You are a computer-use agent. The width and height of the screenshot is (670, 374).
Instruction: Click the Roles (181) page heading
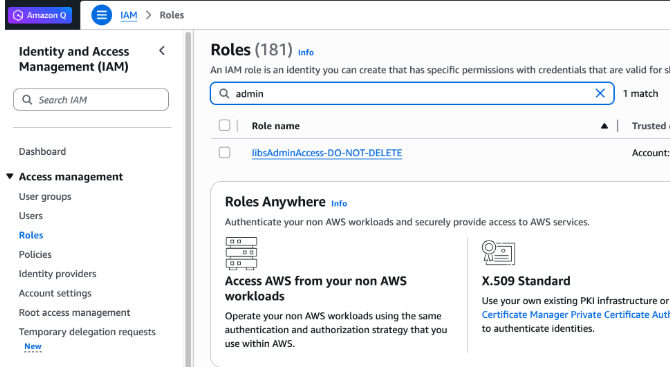point(252,50)
